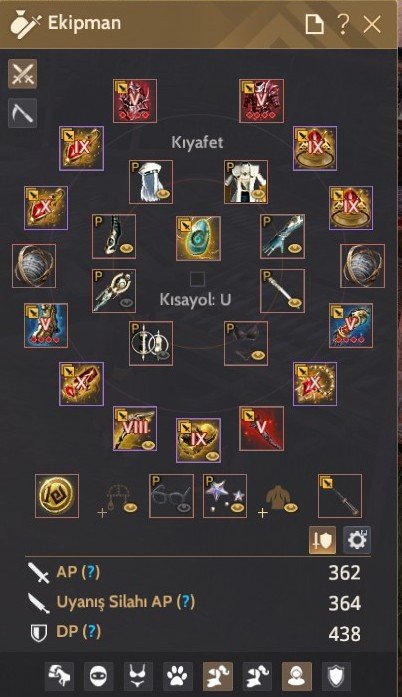Toggle the small checkbox above Kısayol: U
Viewport: 402px width, 697px height.
click(197, 279)
